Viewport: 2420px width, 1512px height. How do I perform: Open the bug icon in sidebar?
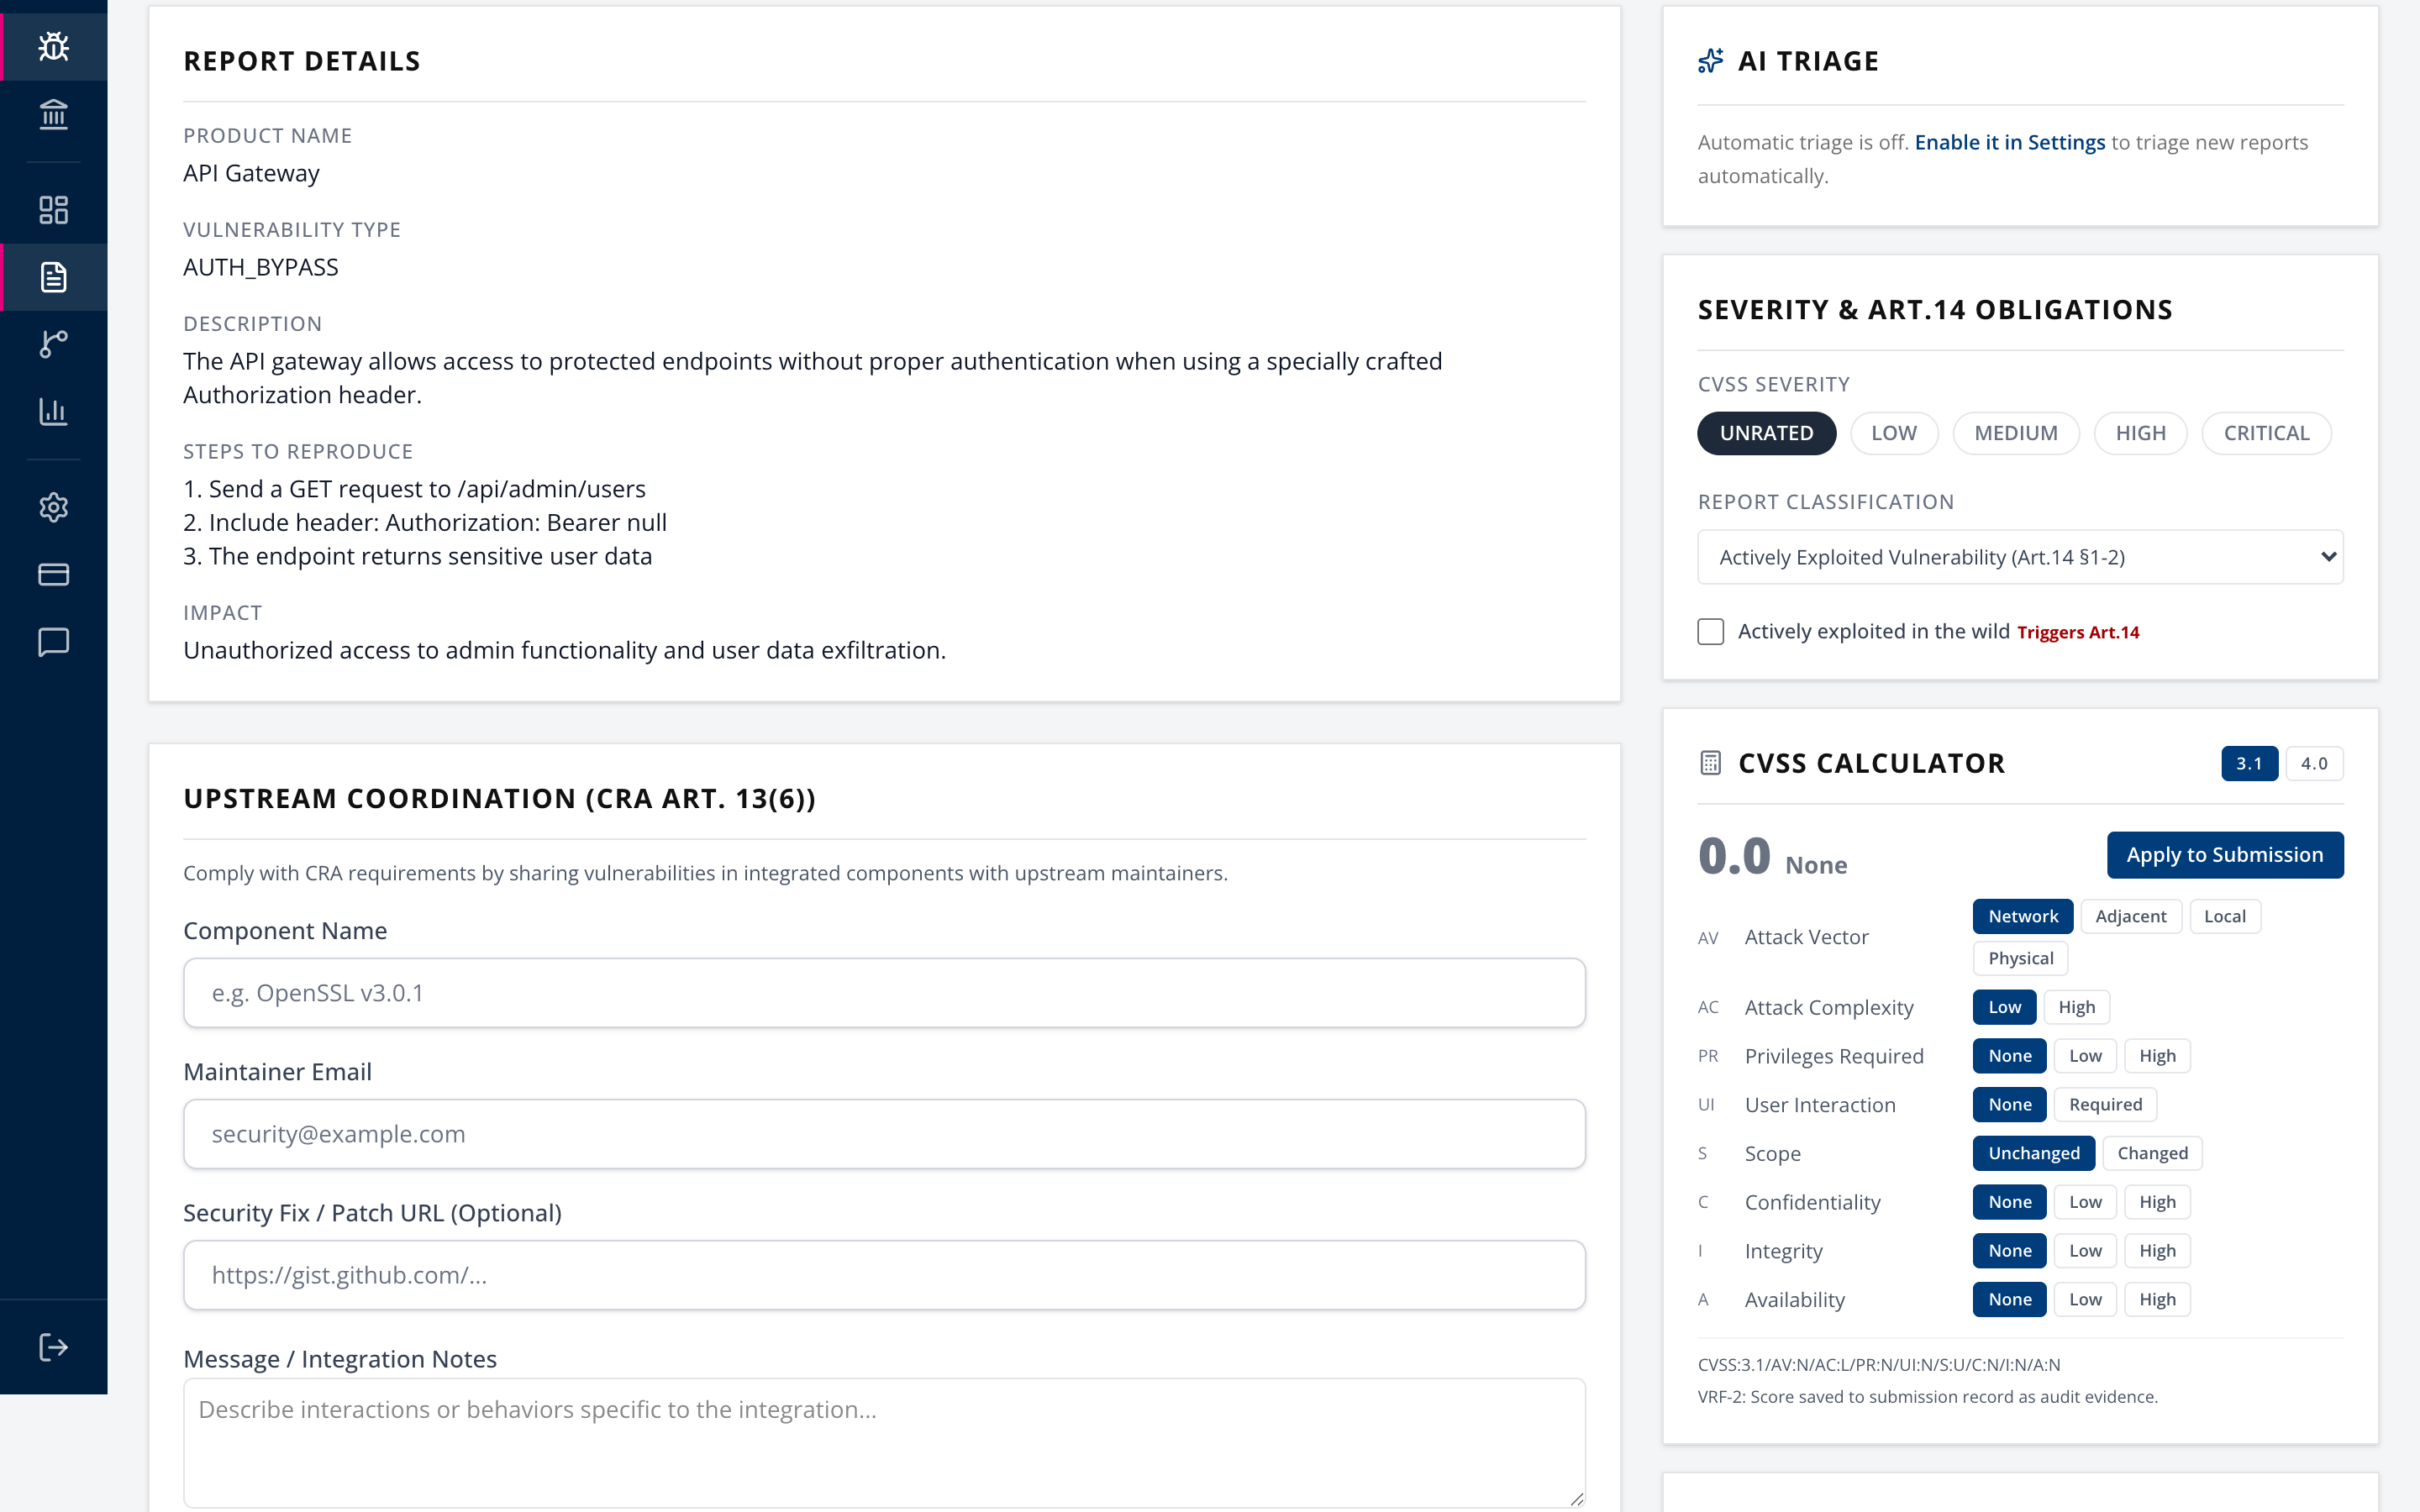[x=53, y=46]
